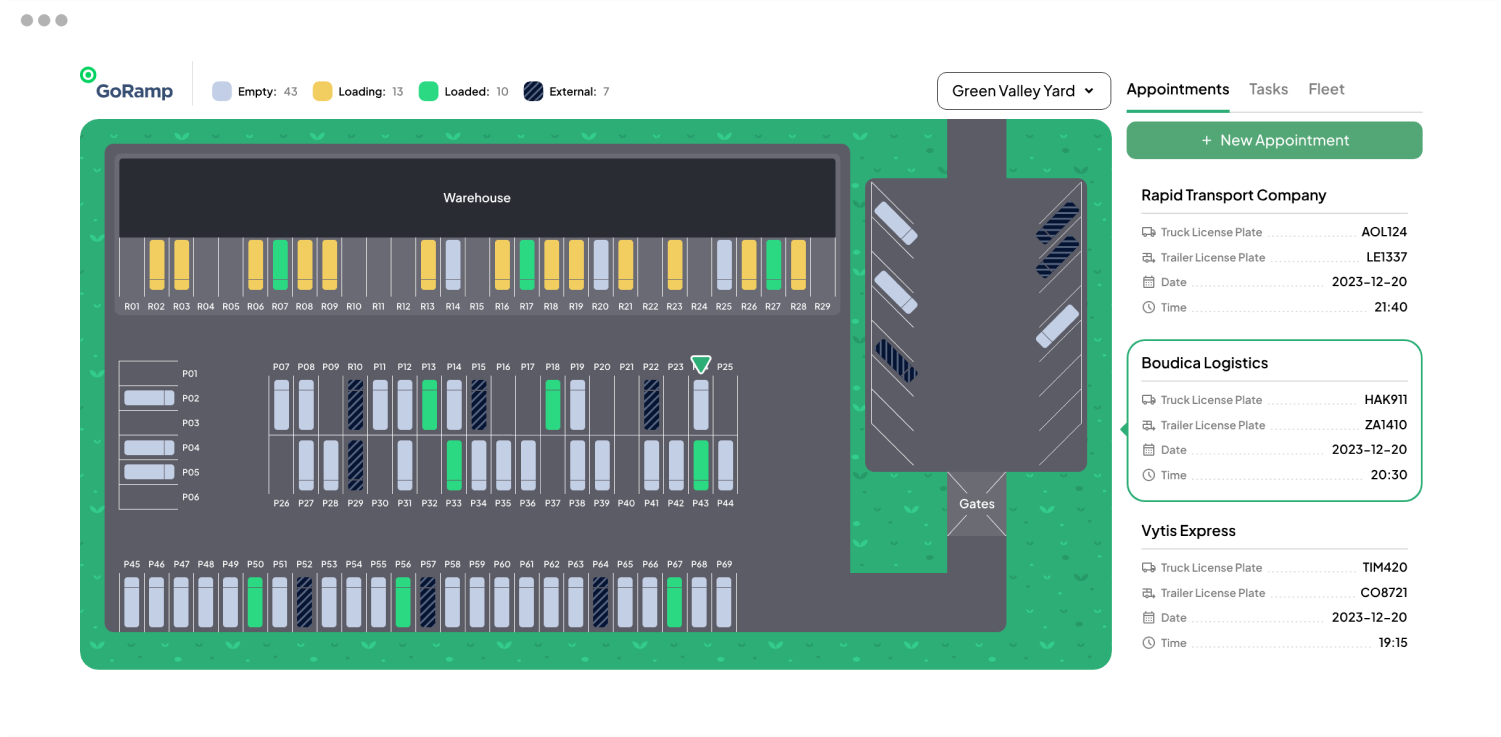This screenshot has width=1501, height=737.
Task: Click the striped External legend swatch
Action: pyautogui.click(x=534, y=91)
